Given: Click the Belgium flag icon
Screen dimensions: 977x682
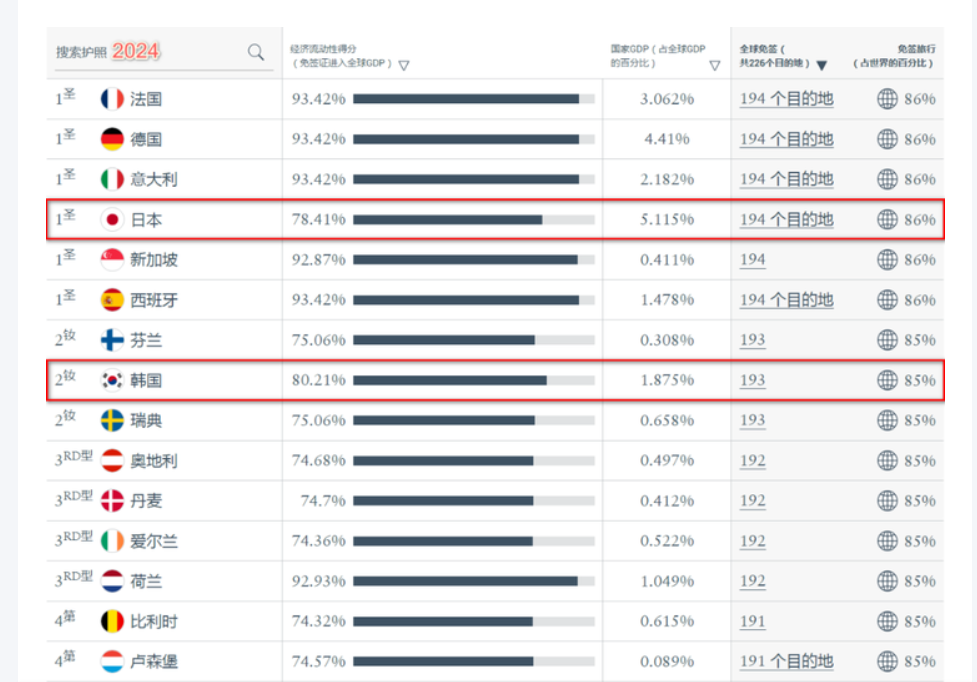Looking at the screenshot, I should click(112, 621).
